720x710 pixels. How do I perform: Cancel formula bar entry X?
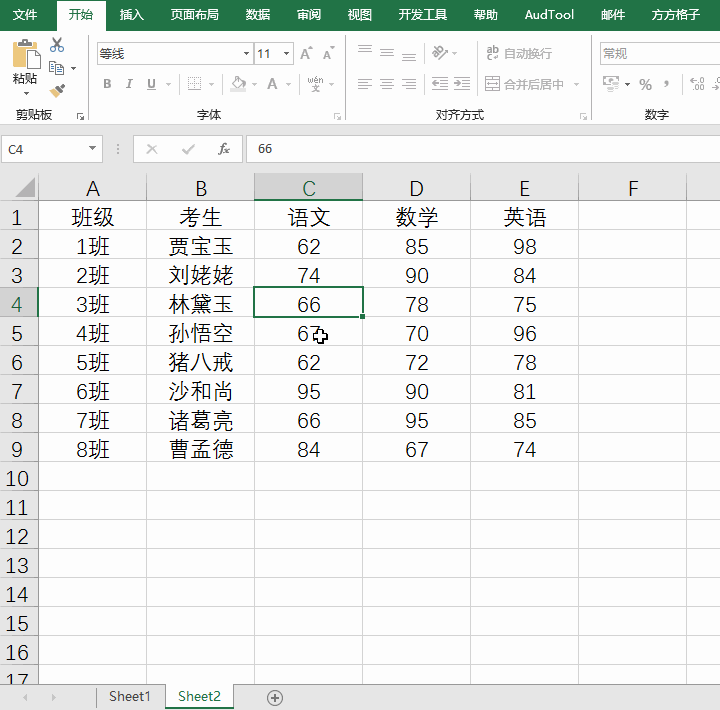point(152,149)
